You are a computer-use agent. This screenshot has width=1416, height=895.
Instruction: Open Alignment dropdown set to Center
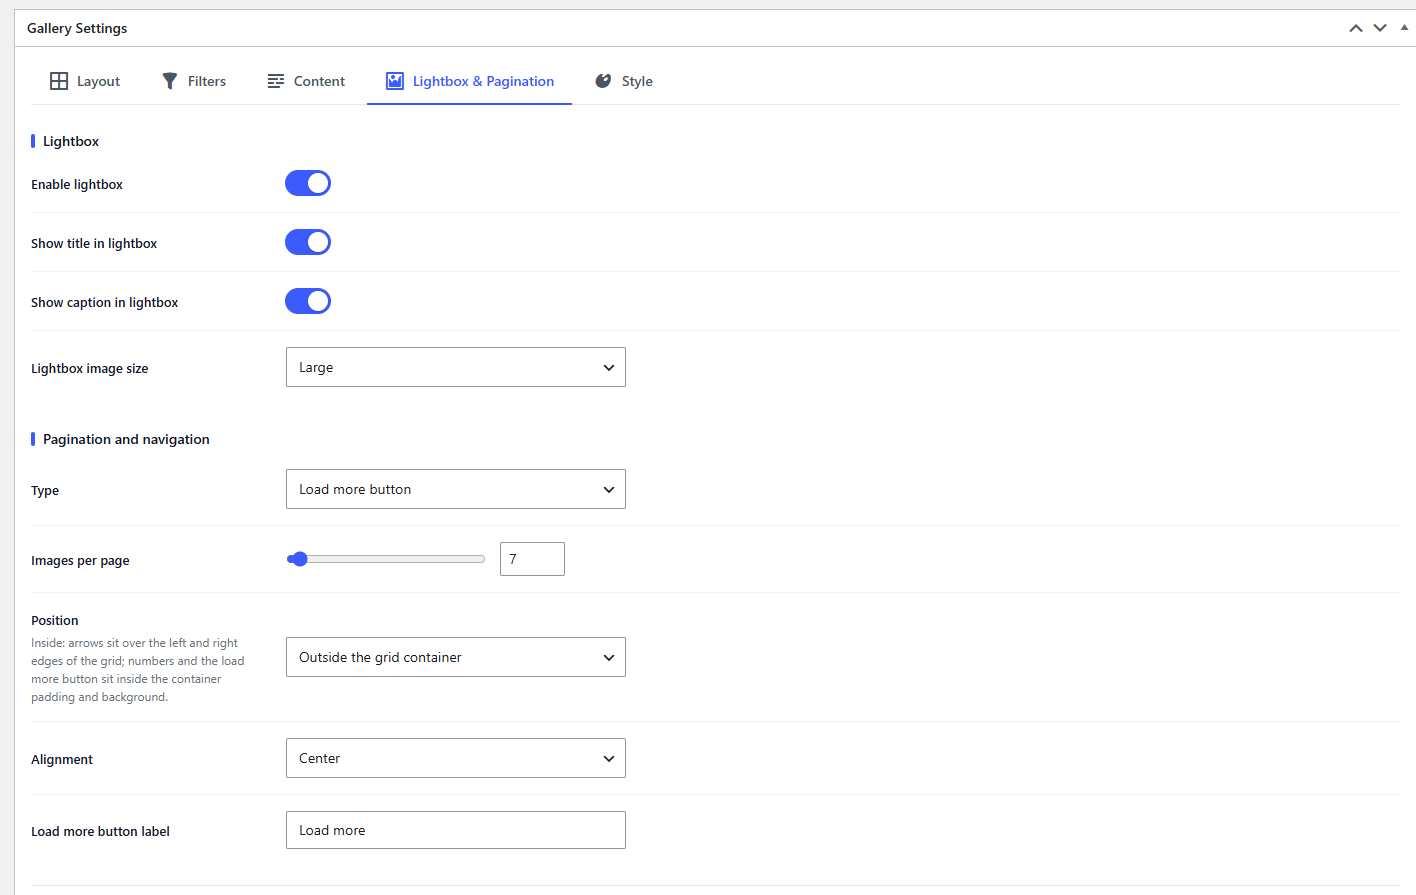[x=456, y=758]
